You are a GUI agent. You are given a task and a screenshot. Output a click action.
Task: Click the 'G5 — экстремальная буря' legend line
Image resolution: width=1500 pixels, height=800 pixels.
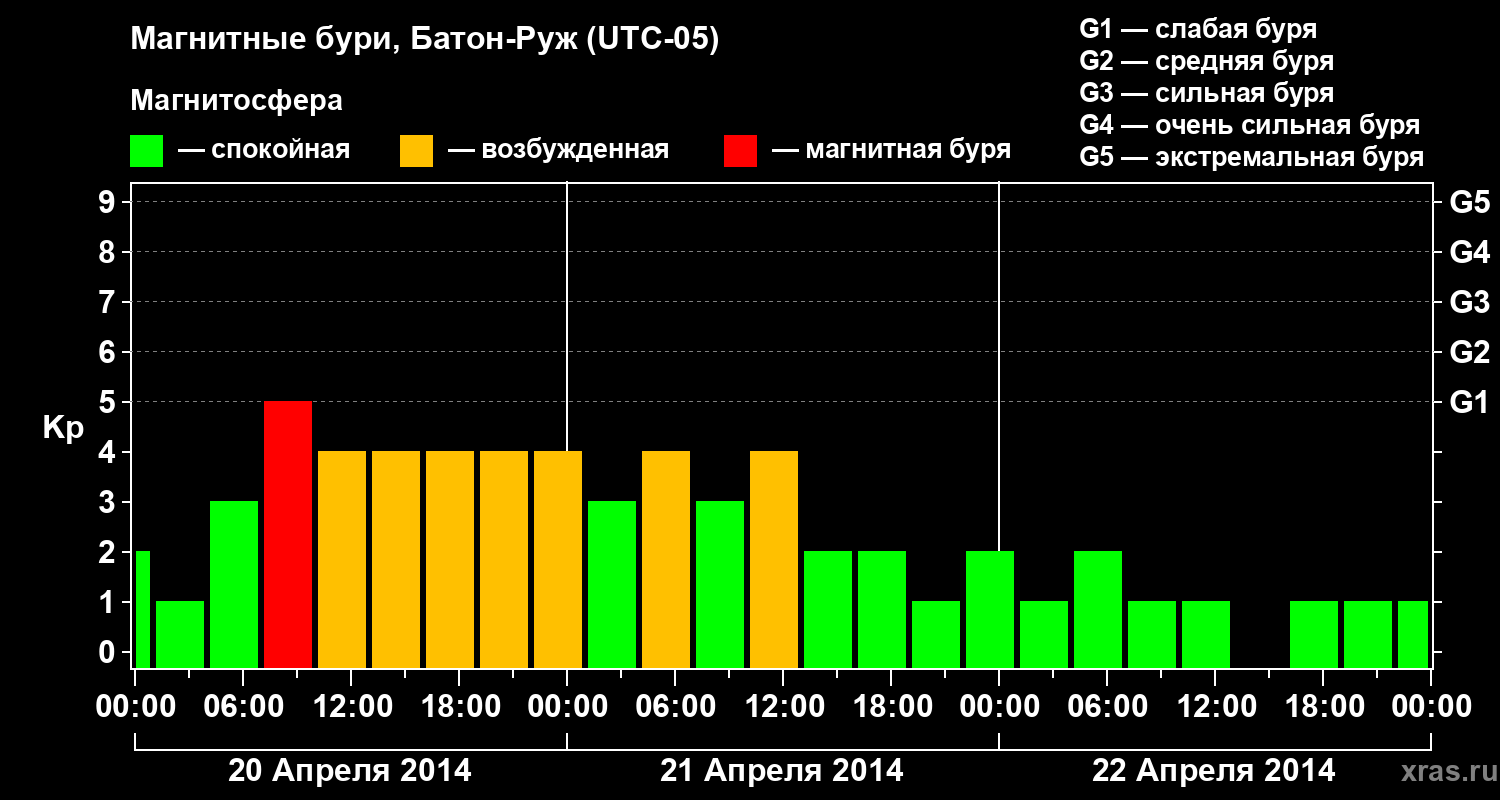[1251, 158]
